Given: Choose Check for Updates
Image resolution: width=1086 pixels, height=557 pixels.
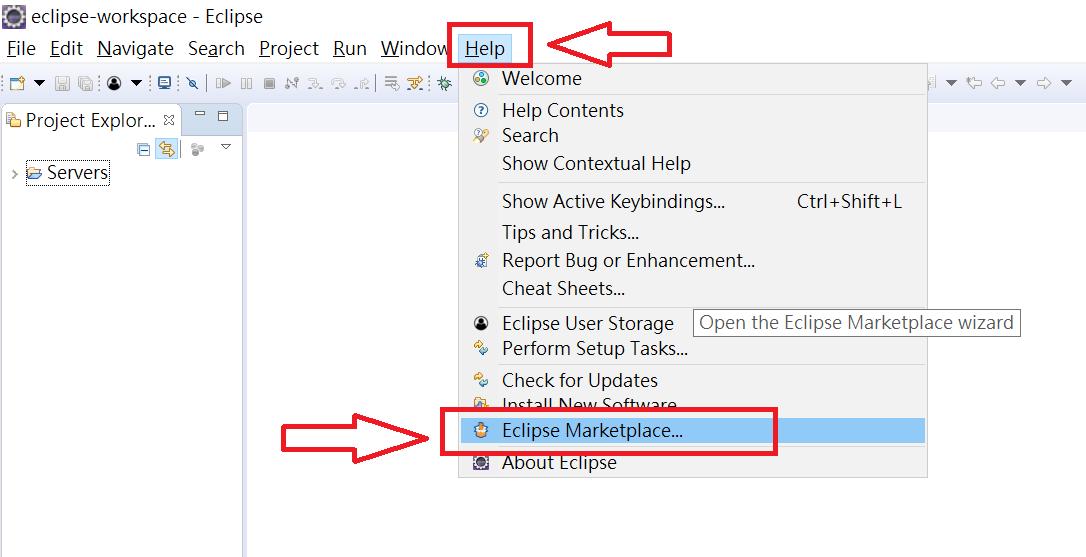Looking at the screenshot, I should tap(693, 380).
